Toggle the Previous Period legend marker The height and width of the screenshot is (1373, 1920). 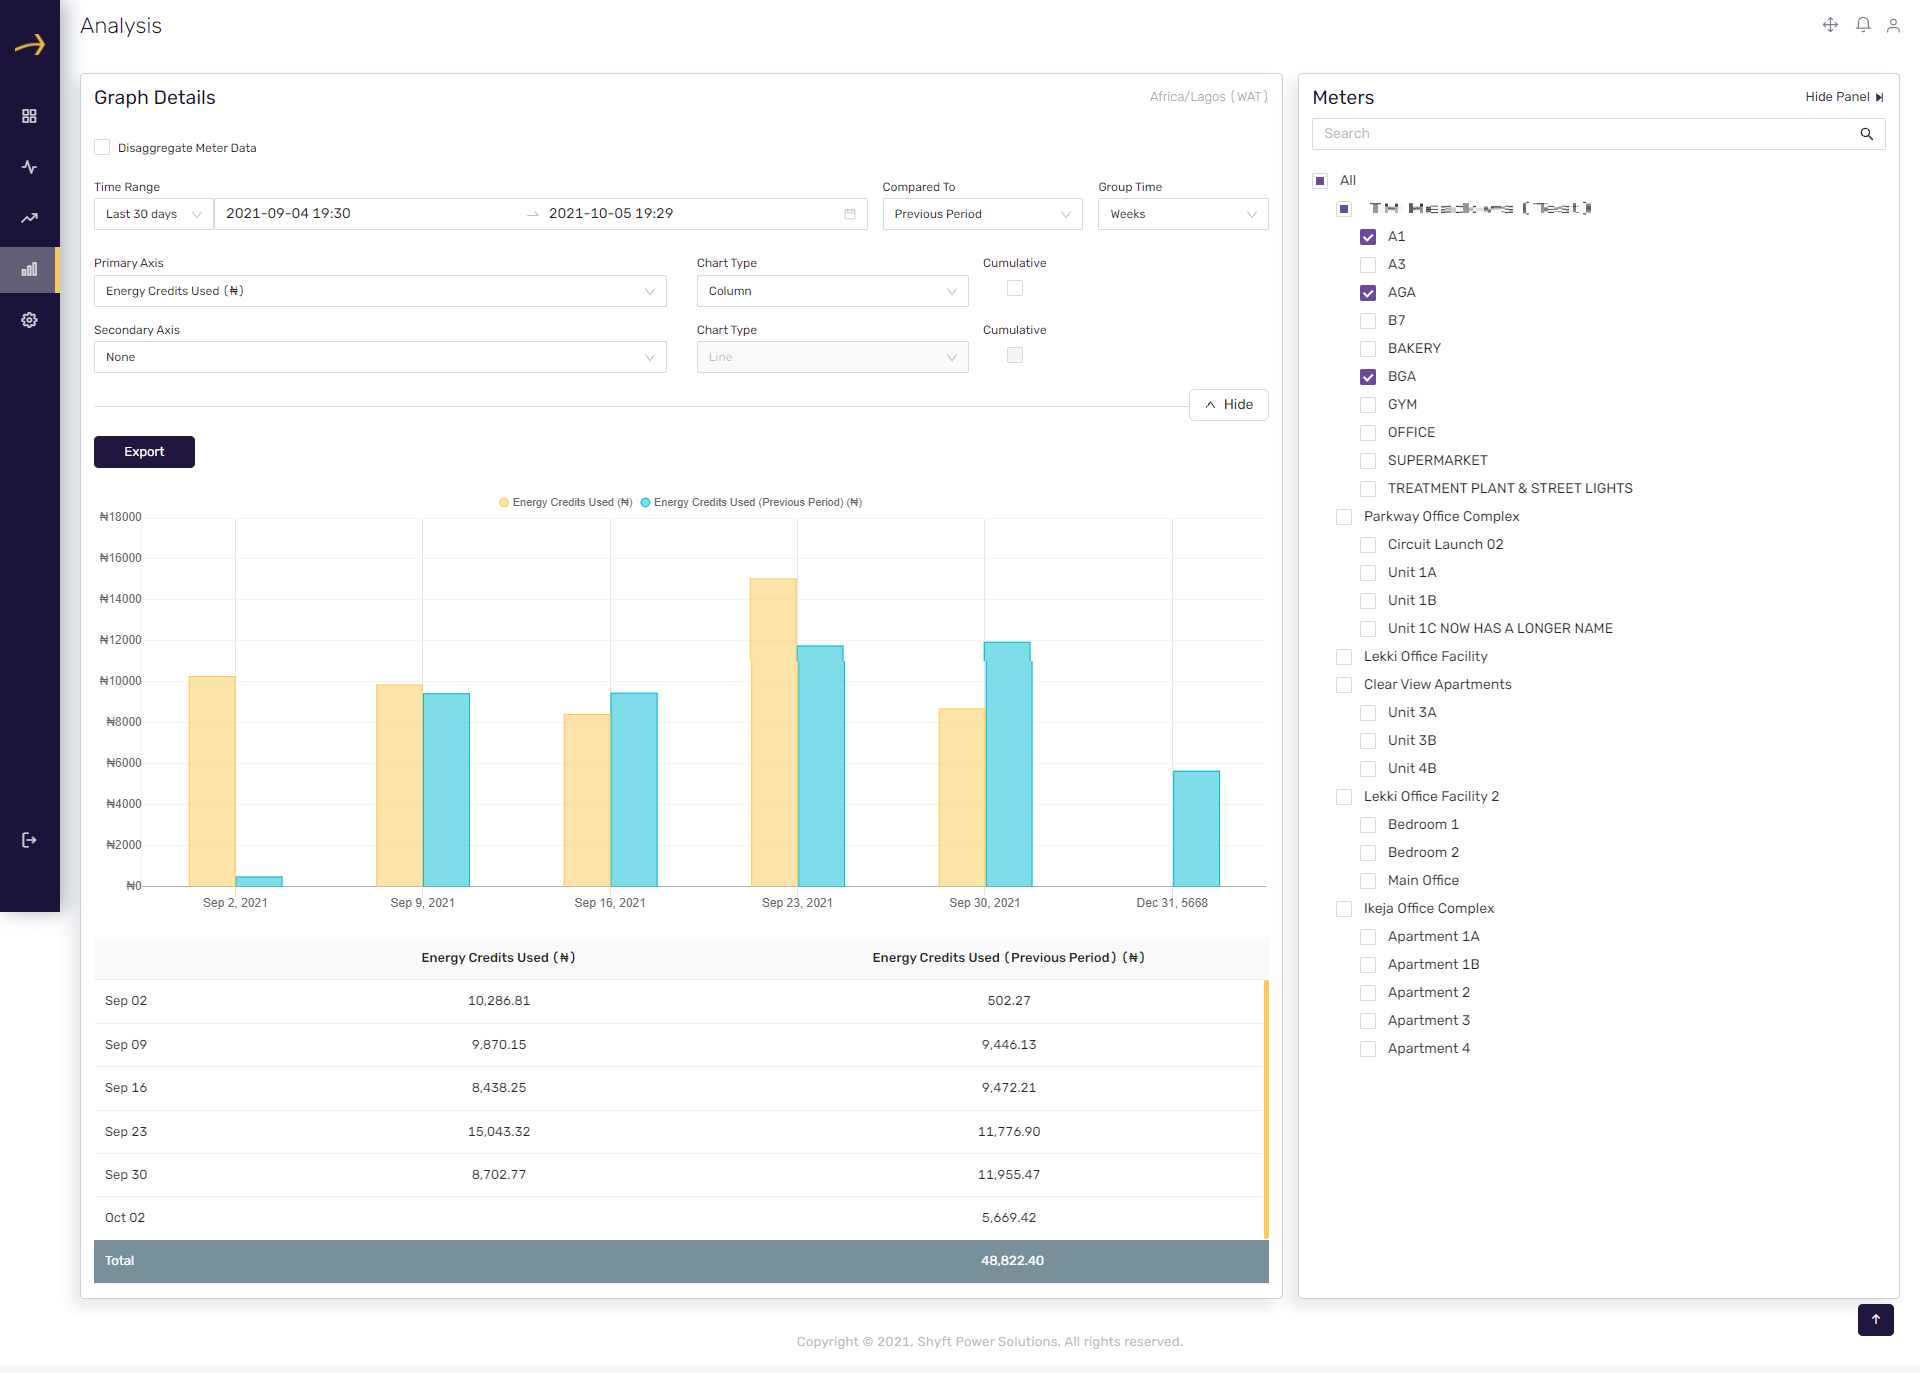pyautogui.click(x=645, y=503)
